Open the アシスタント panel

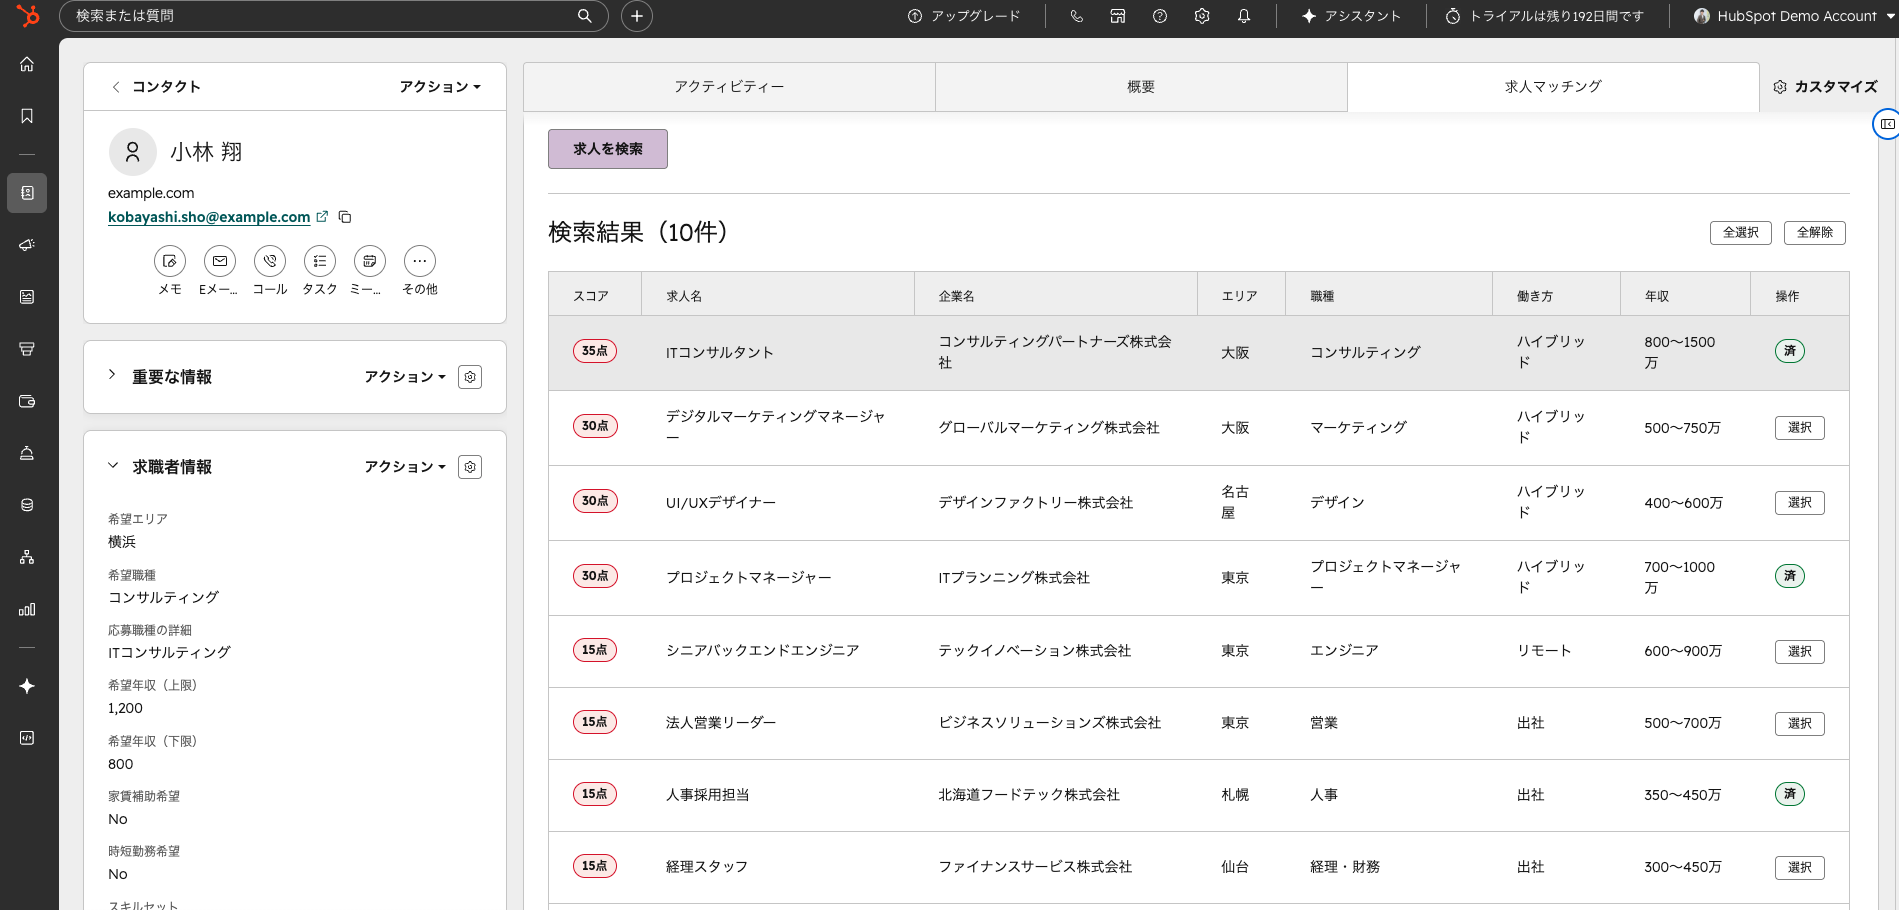(x=1351, y=16)
